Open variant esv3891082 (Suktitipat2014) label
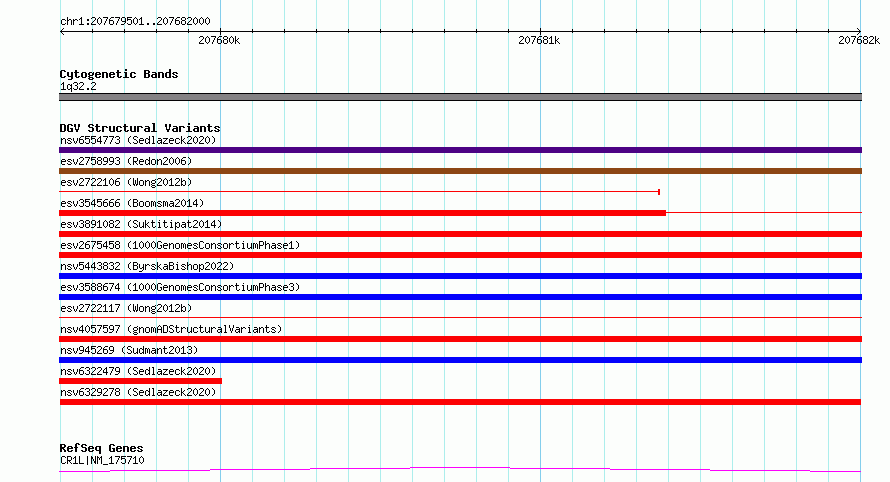 pos(141,224)
